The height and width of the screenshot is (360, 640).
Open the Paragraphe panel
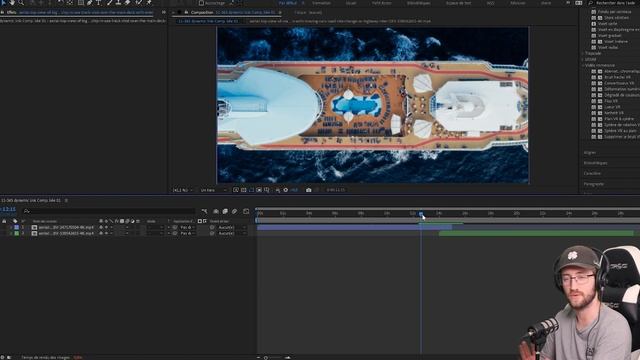pyautogui.click(x=594, y=184)
